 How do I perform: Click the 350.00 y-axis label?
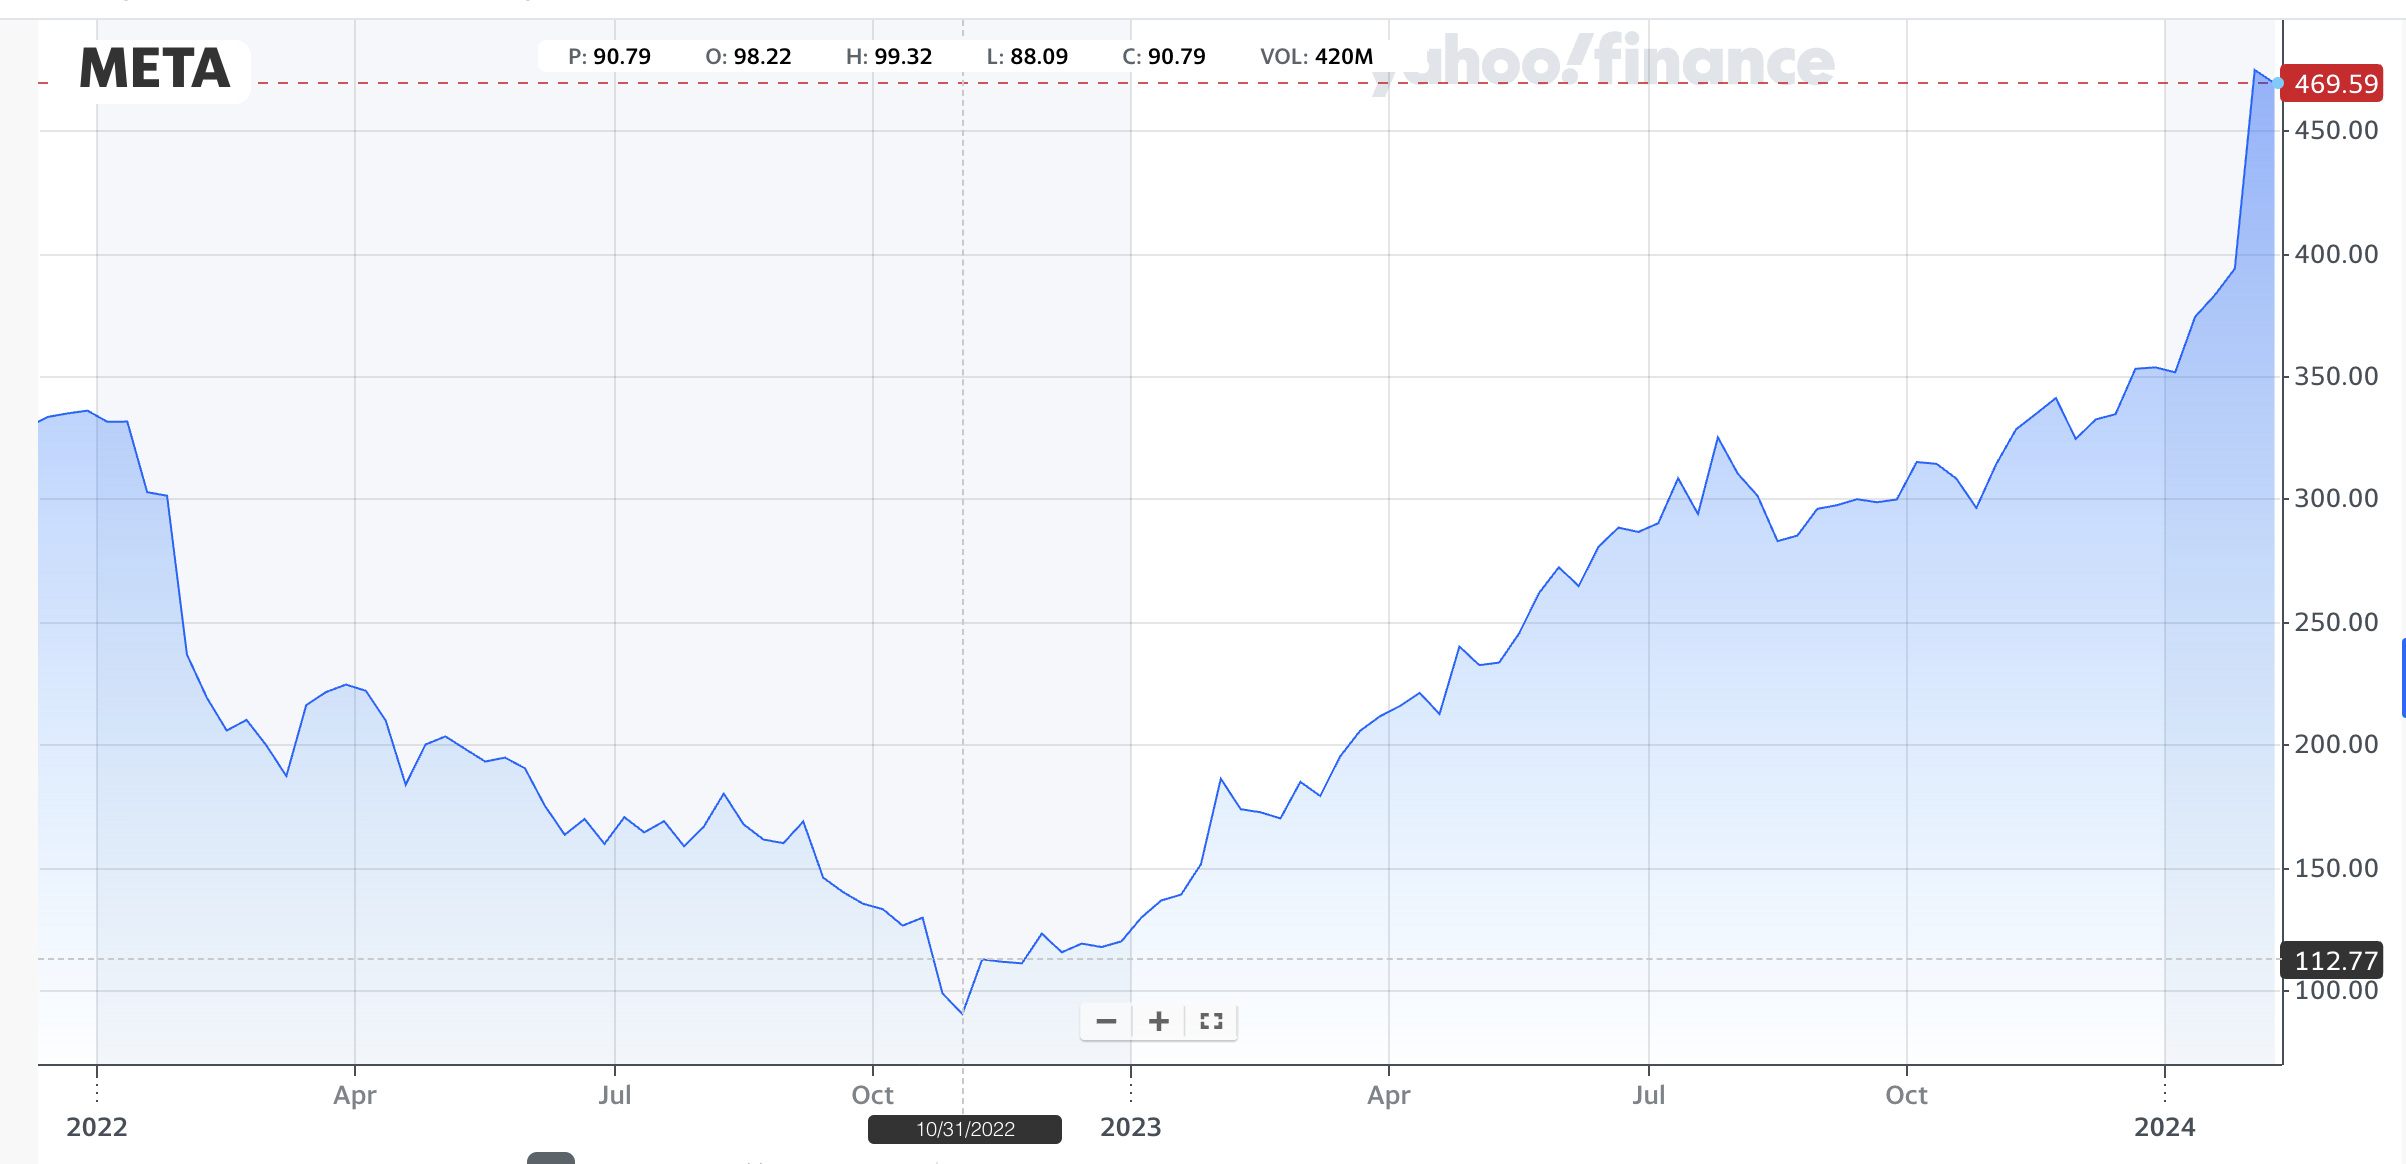coord(2336,377)
